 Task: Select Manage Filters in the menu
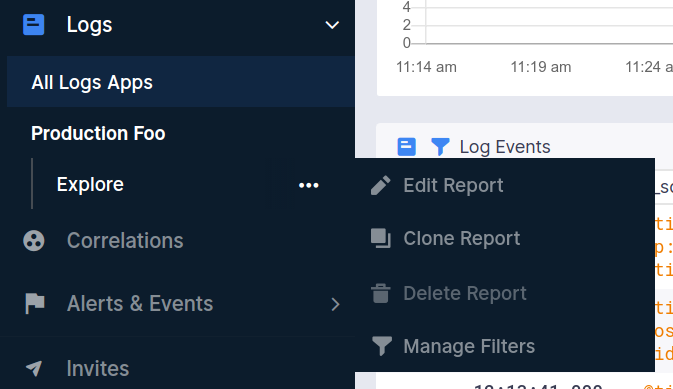[x=469, y=346]
